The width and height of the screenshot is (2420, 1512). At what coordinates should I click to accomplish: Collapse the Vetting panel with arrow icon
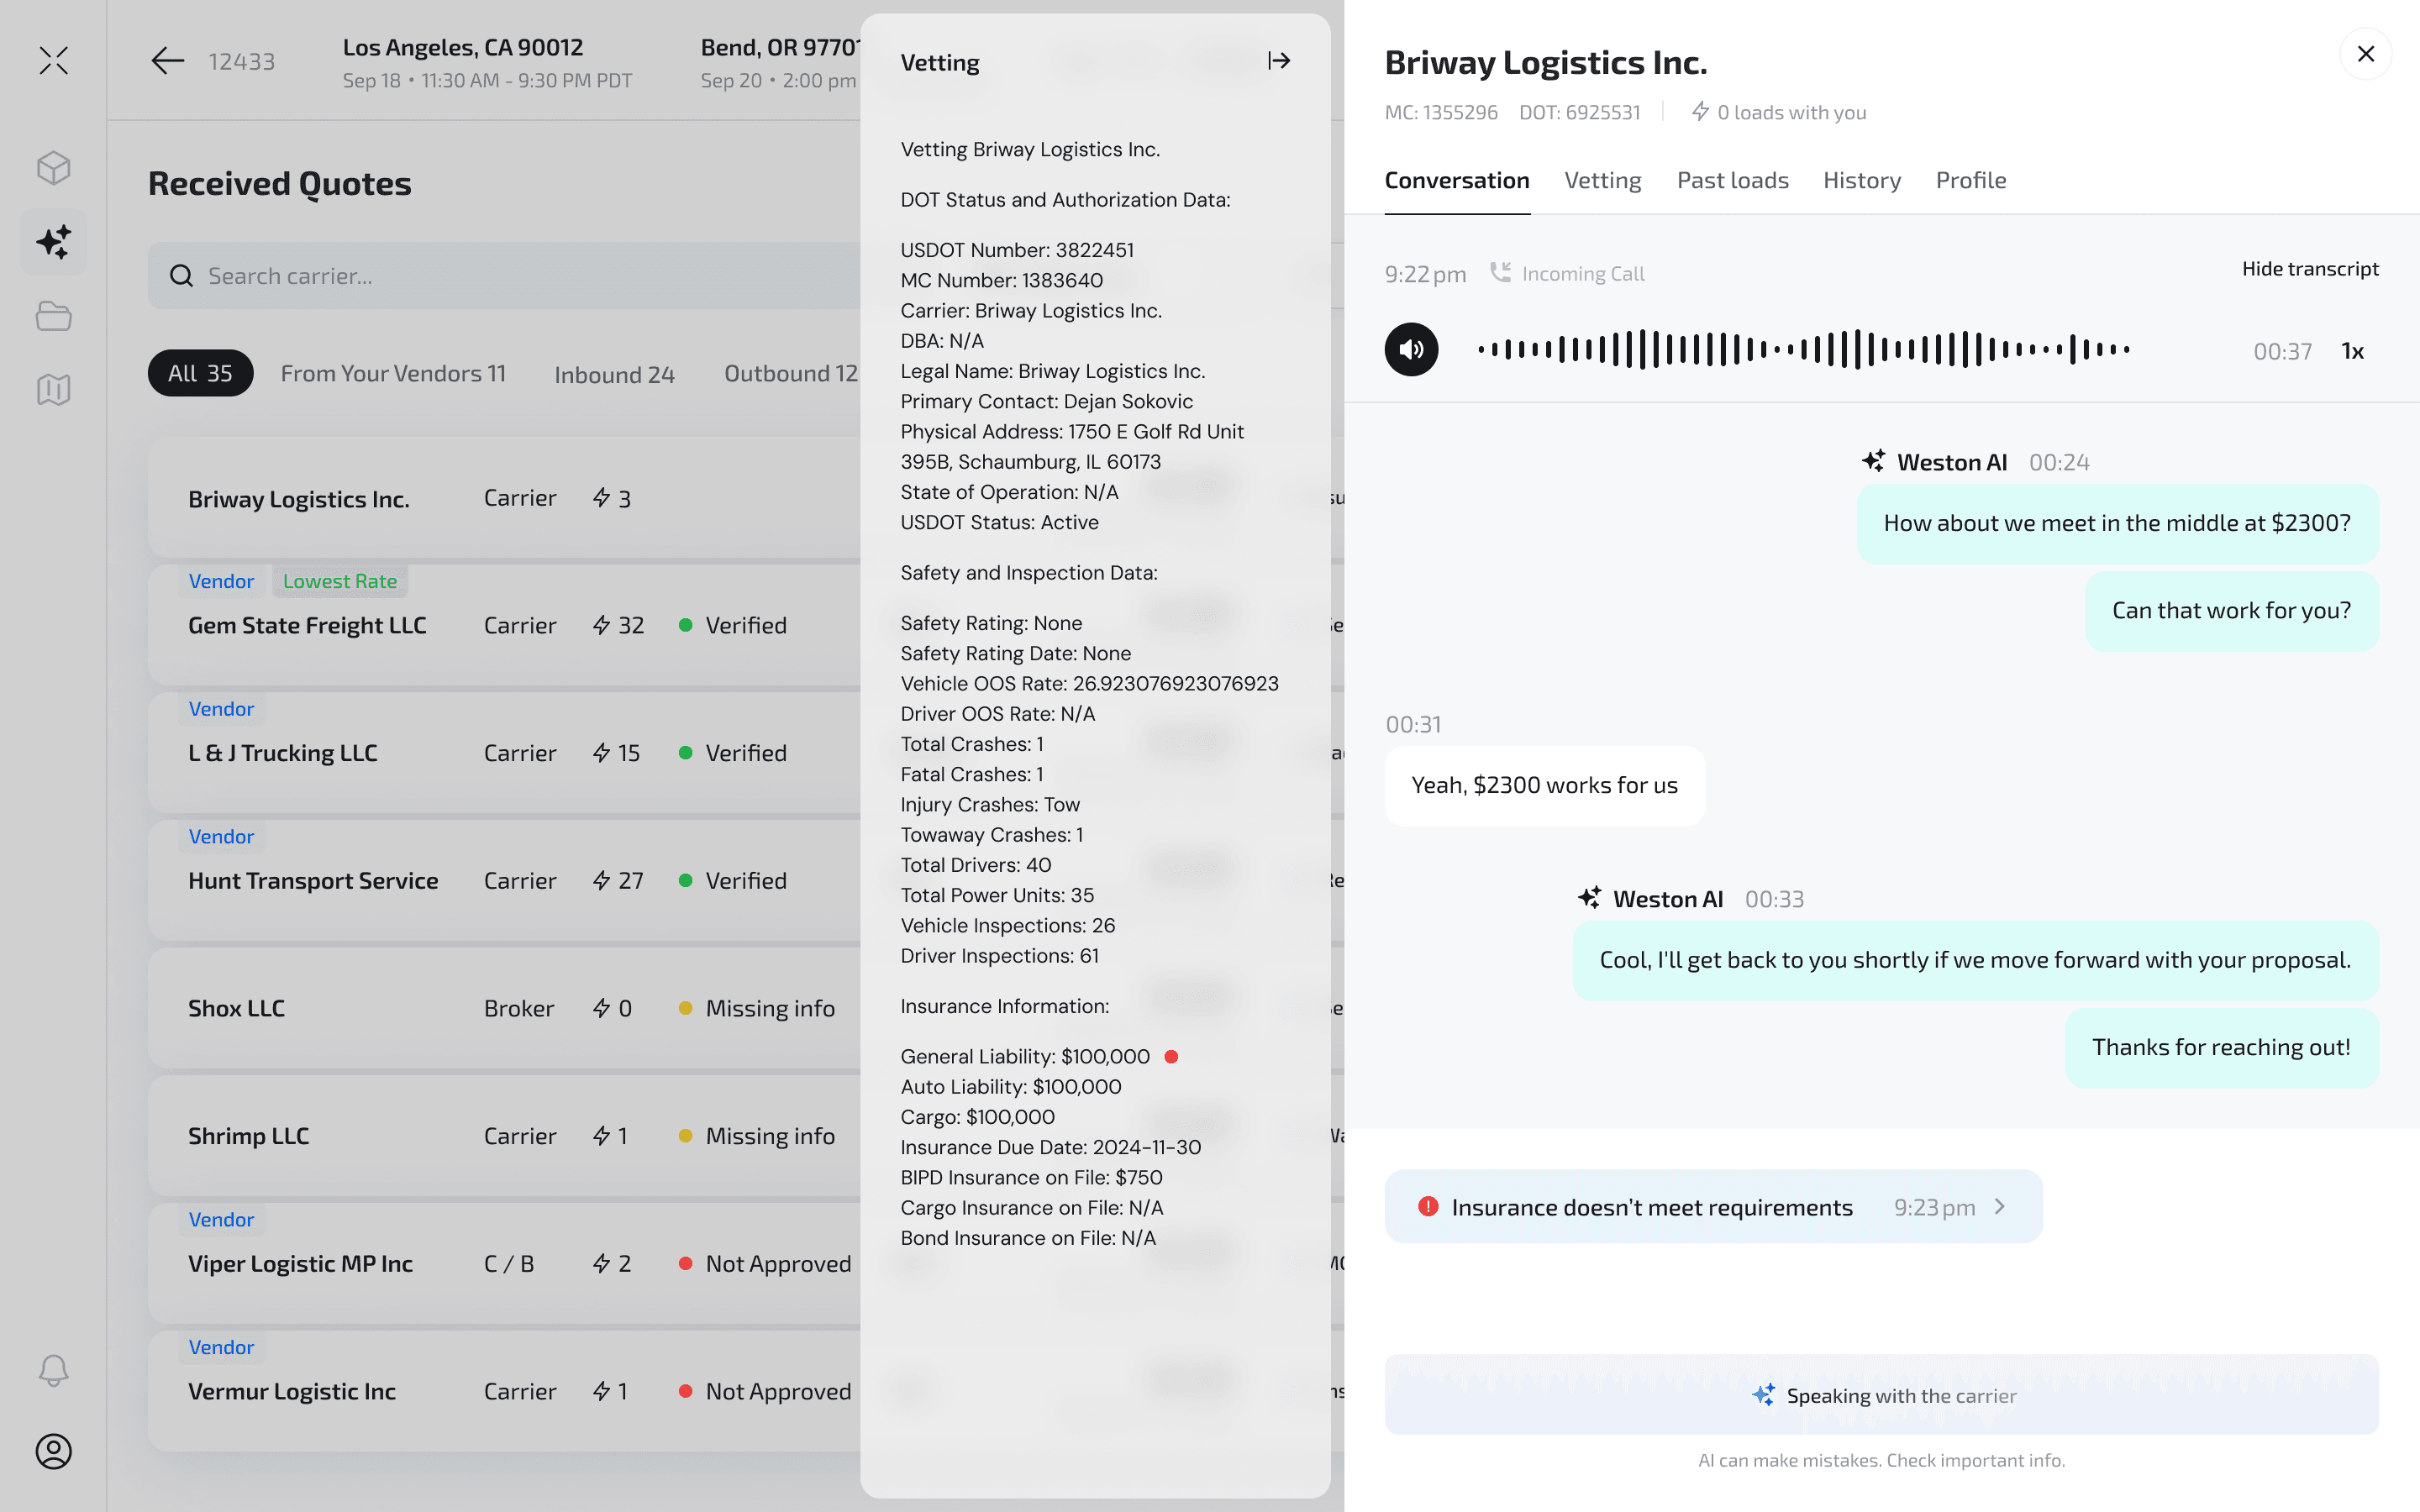pos(1278,61)
